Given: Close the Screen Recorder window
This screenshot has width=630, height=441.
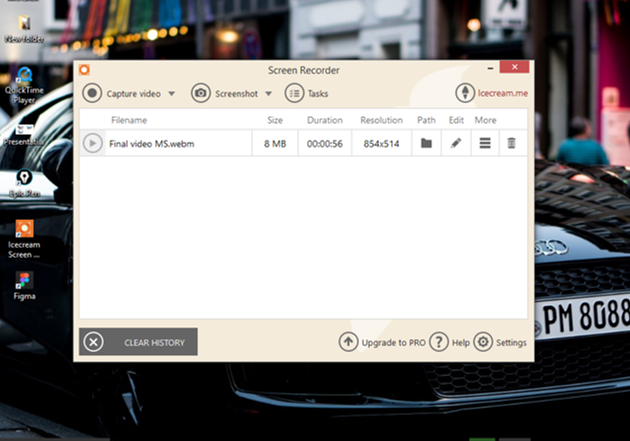Looking at the screenshot, I should coord(514,68).
